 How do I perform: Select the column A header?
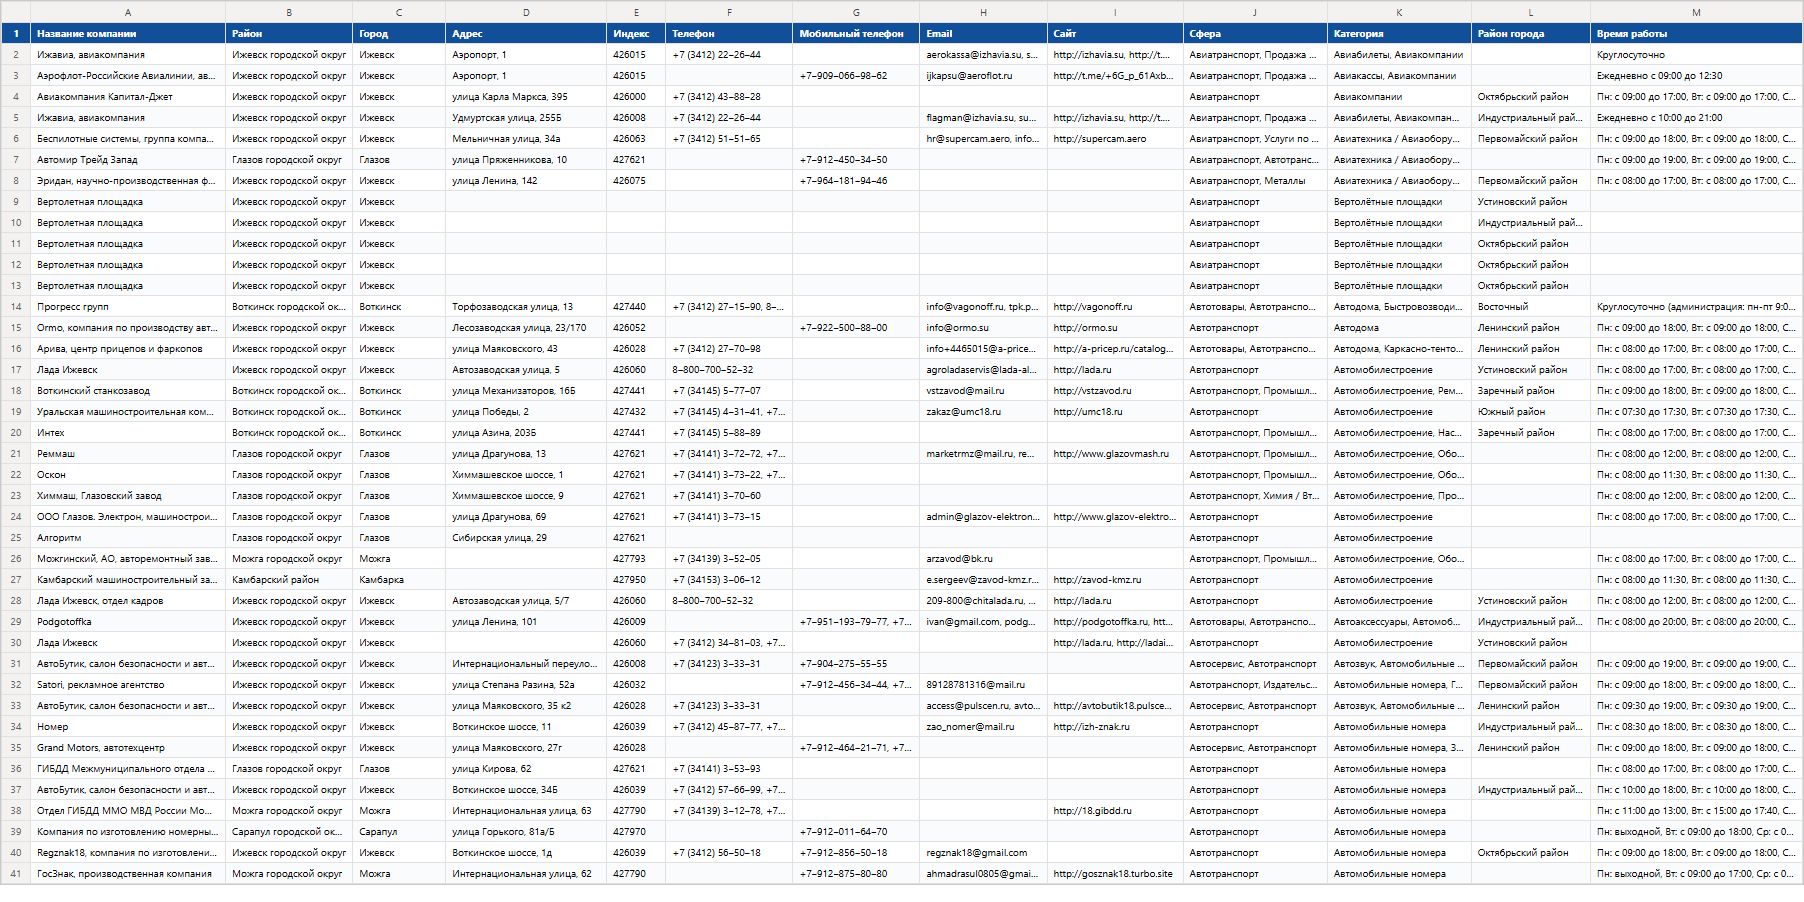(x=128, y=12)
